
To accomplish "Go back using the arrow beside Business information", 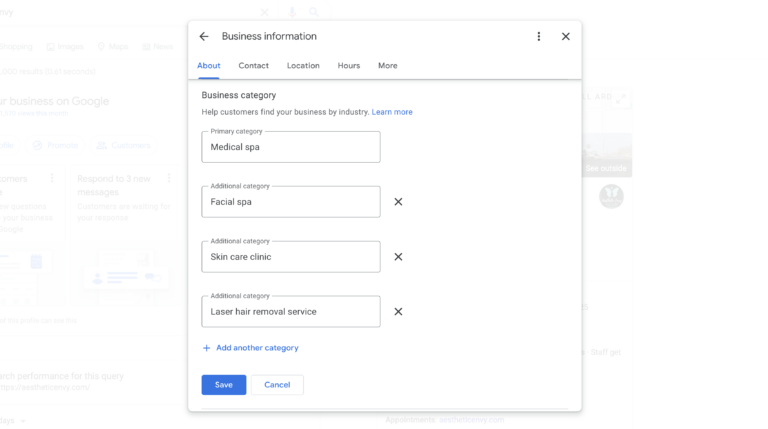I will (204, 36).
